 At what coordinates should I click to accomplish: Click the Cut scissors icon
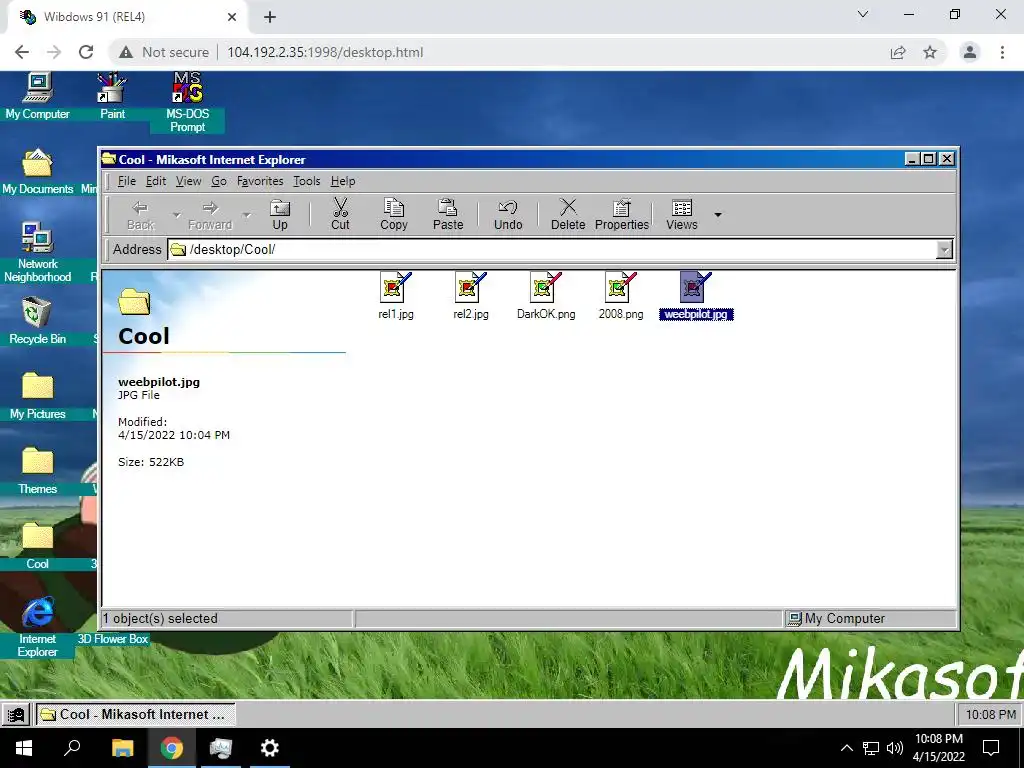340,215
